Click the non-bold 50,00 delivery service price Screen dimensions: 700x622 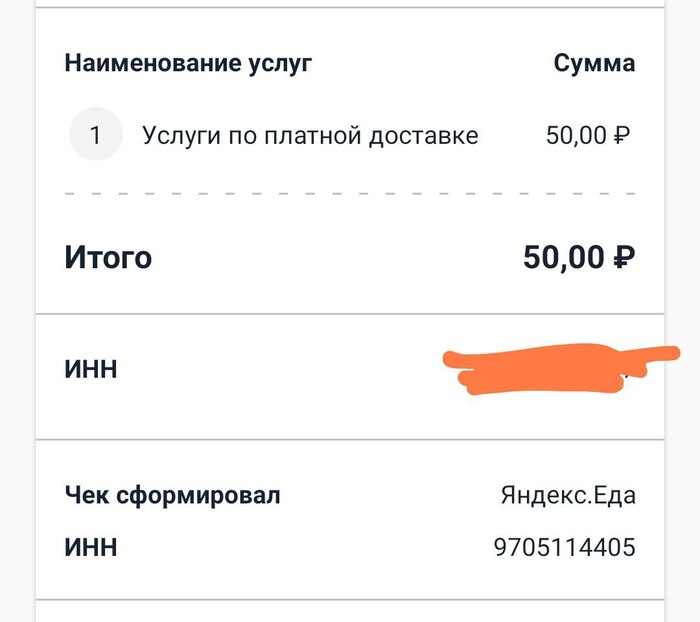(576, 136)
